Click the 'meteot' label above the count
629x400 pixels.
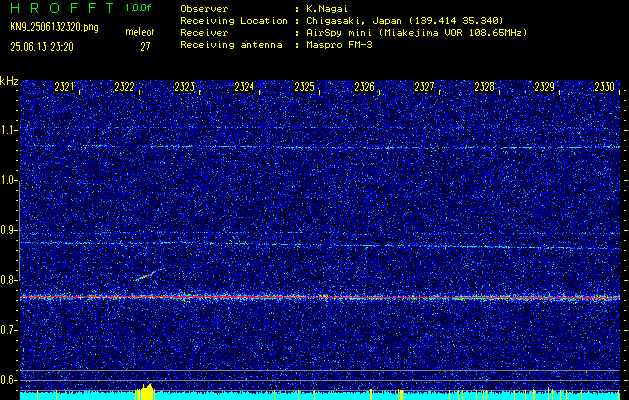pyautogui.click(x=140, y=32)
